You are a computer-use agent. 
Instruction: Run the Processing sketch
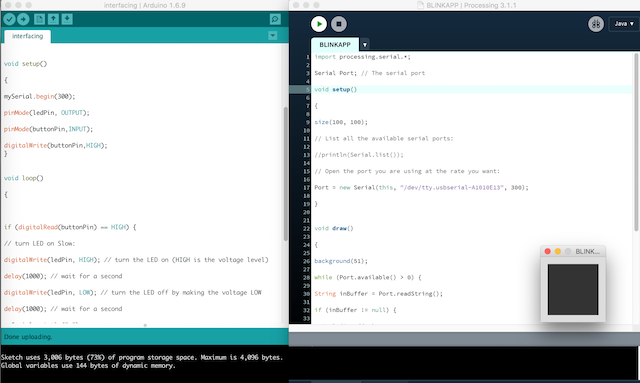[x=319, y=24]
